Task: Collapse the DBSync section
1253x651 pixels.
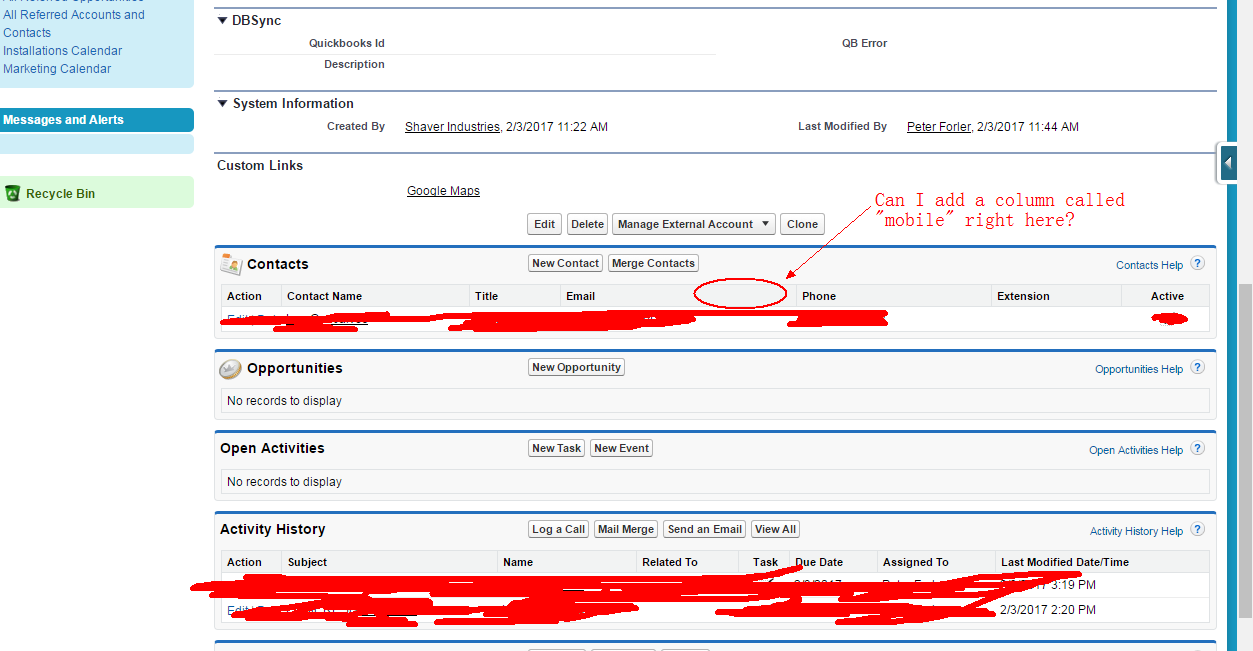Action: (223, 20)
